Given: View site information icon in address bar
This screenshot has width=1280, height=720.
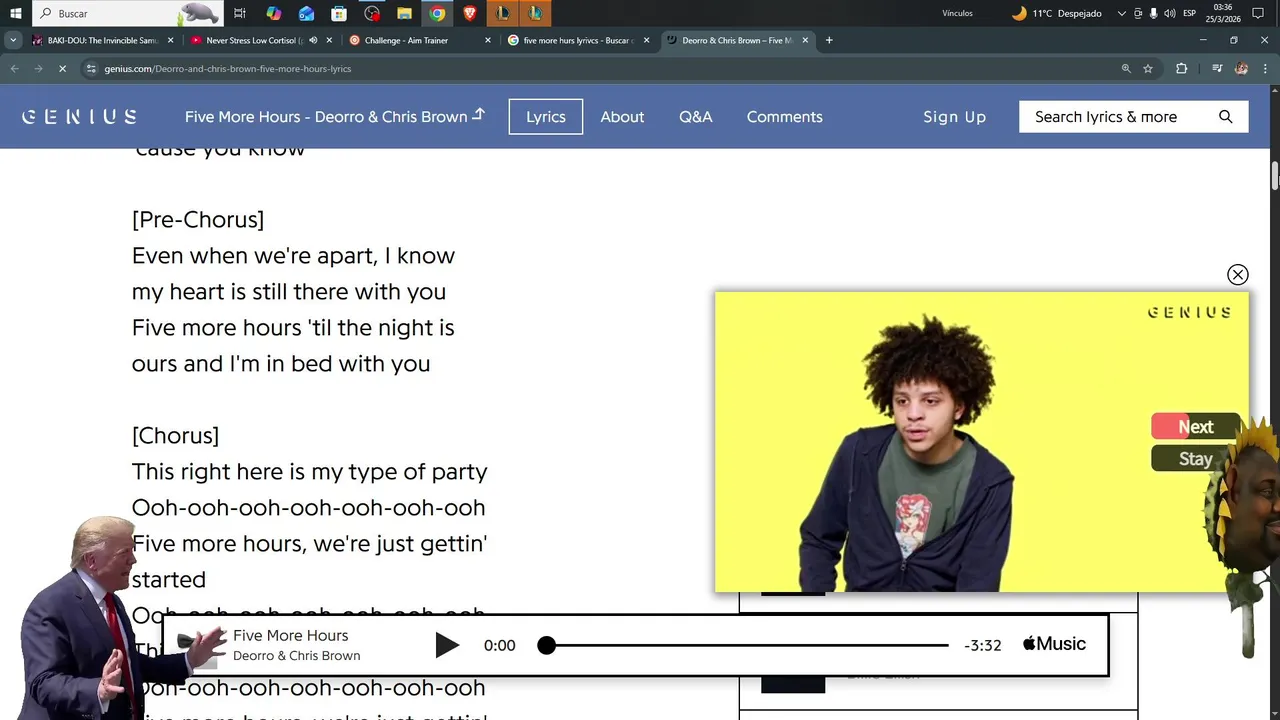Looking at the screenshot, I should click(x=91, y=68).
